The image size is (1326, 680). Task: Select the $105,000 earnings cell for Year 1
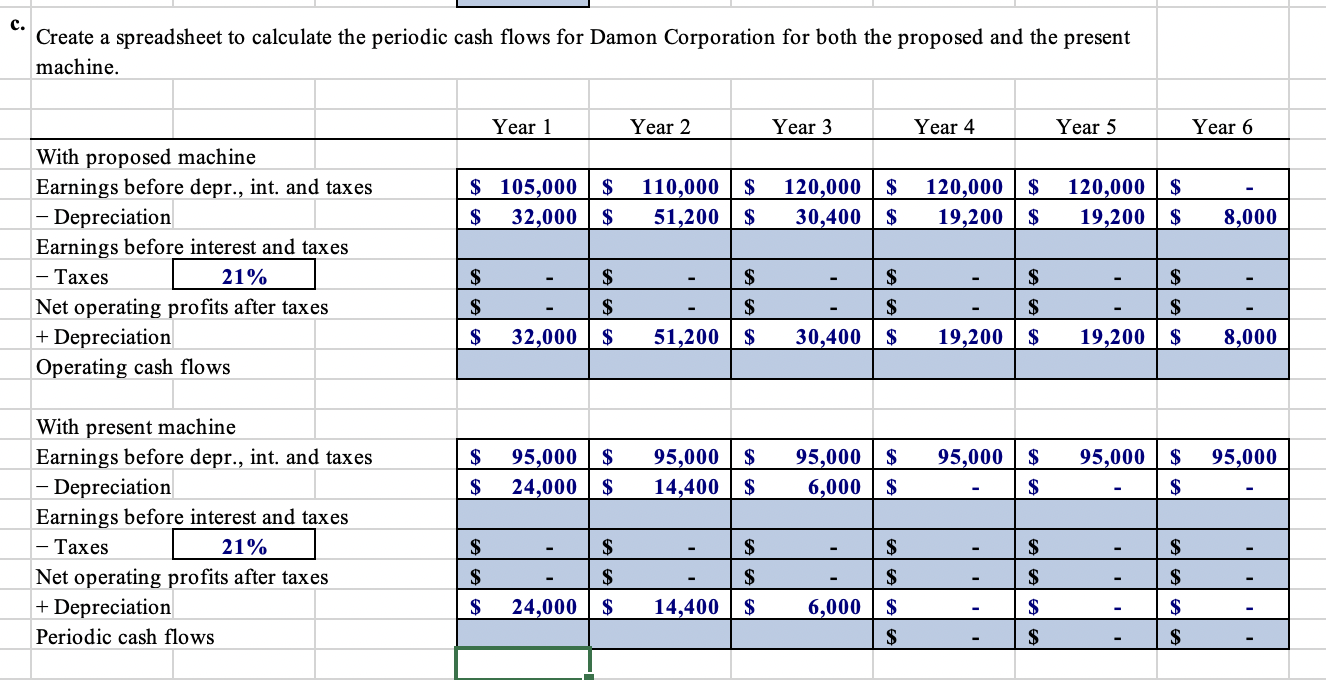[x=520, y=187]
